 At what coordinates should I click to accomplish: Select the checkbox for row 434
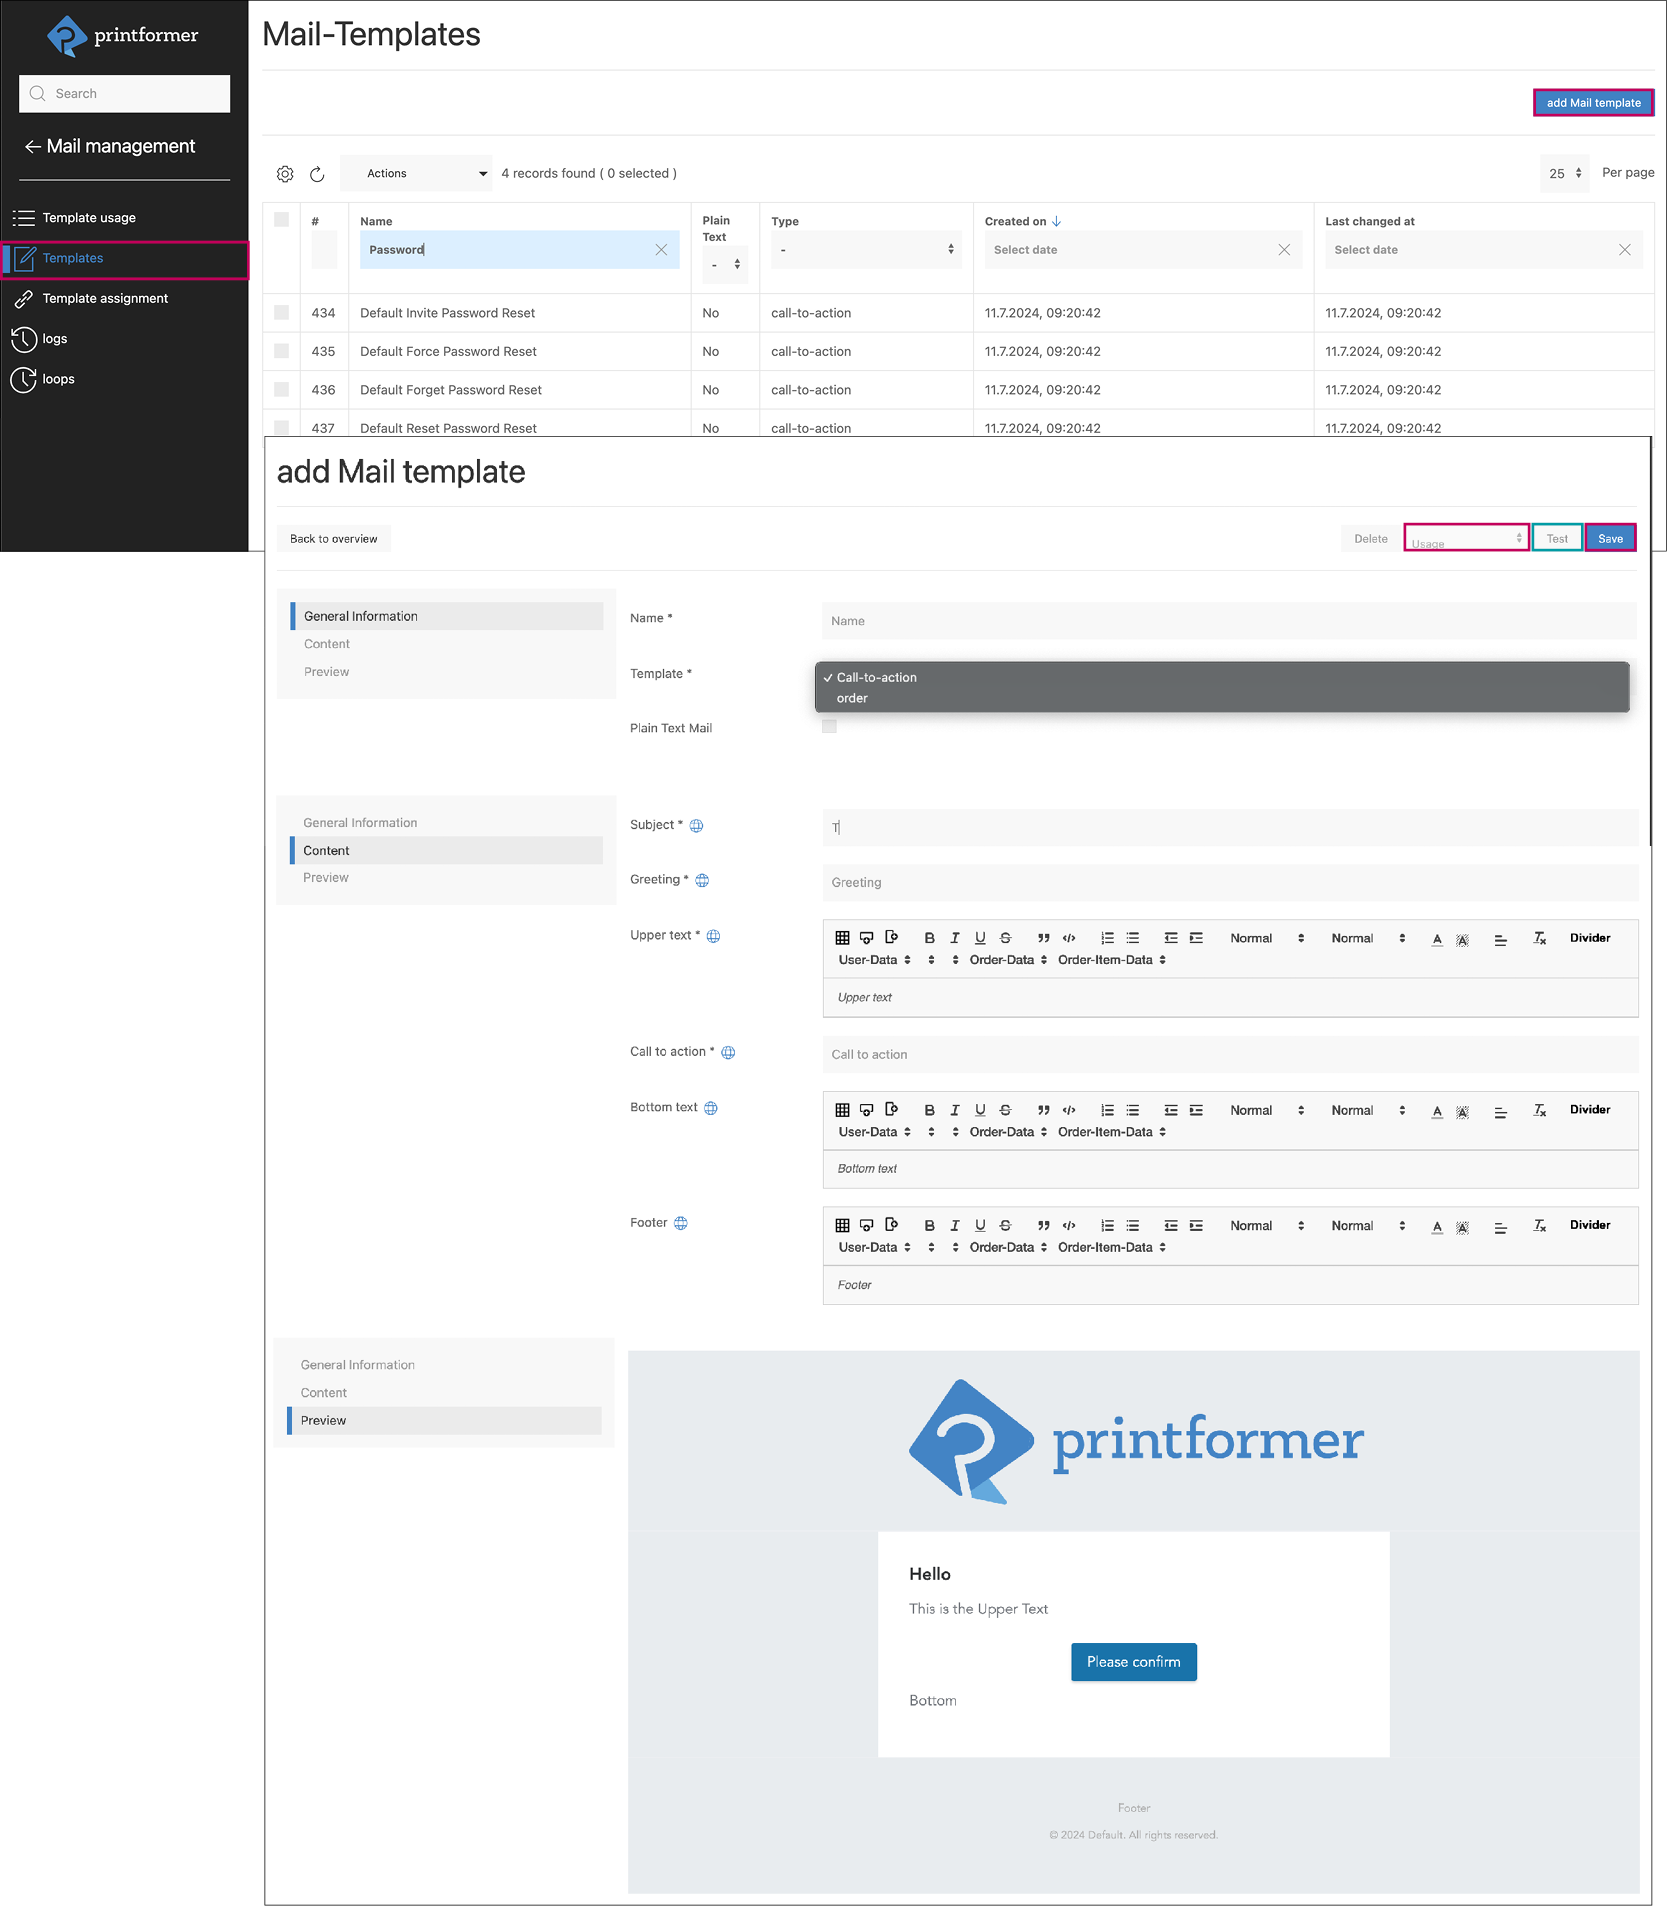(x=282, y=313)
